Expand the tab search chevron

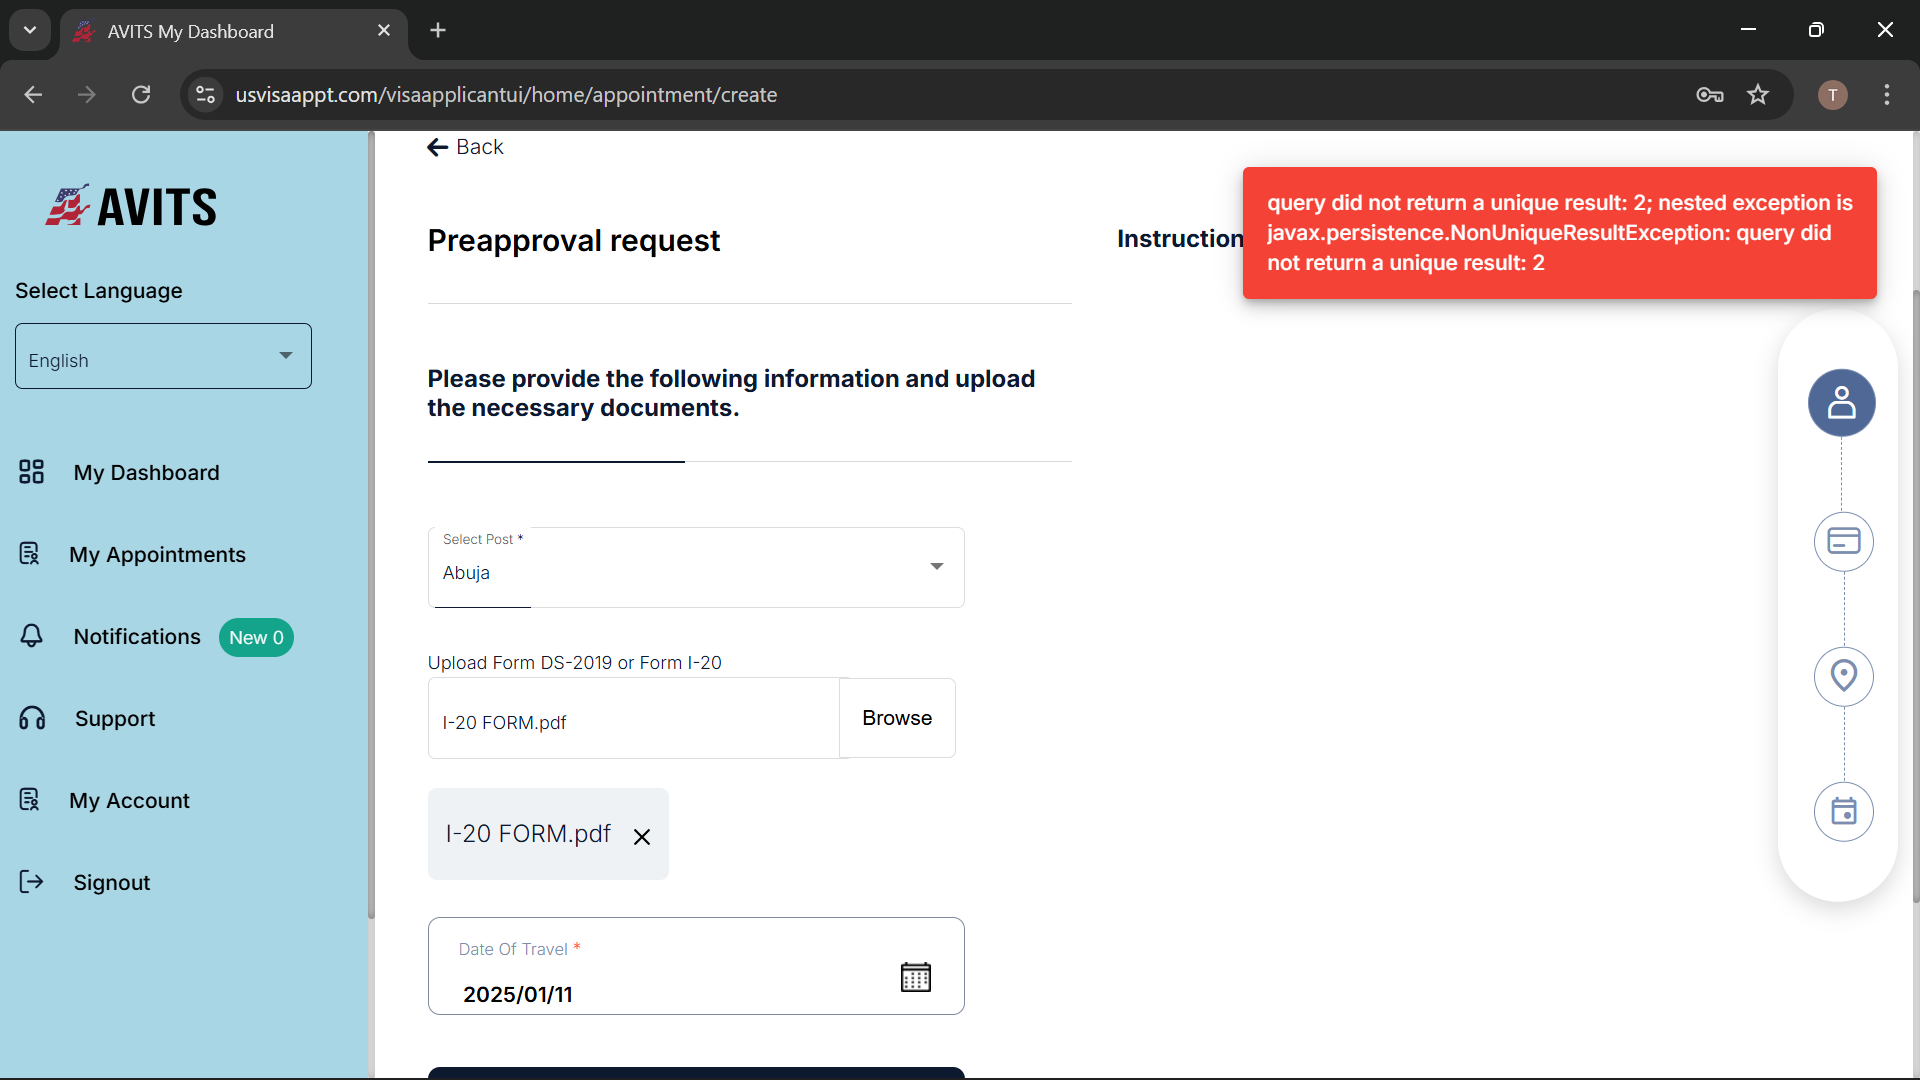pyautogui.click(x=30, y=30)
